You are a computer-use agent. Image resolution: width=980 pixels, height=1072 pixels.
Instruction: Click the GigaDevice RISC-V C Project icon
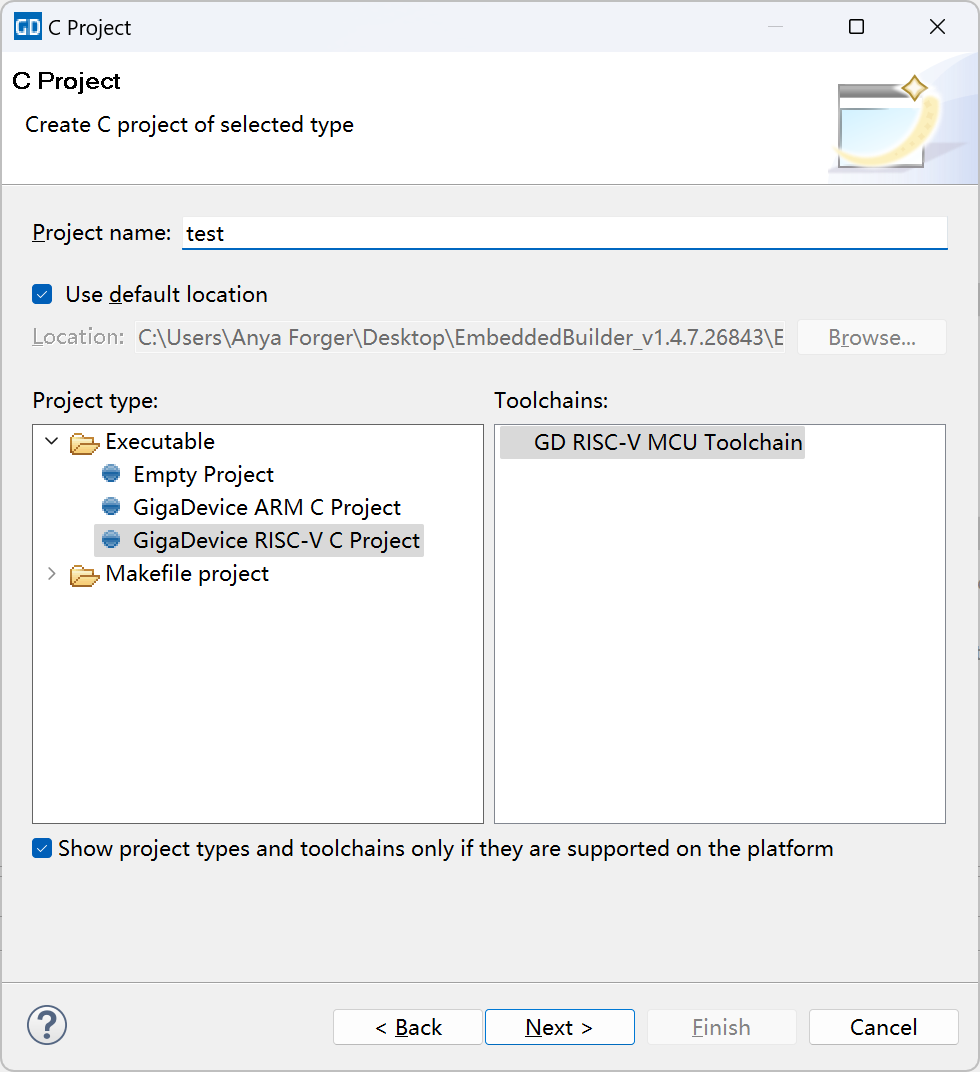(x=111, y=540)
